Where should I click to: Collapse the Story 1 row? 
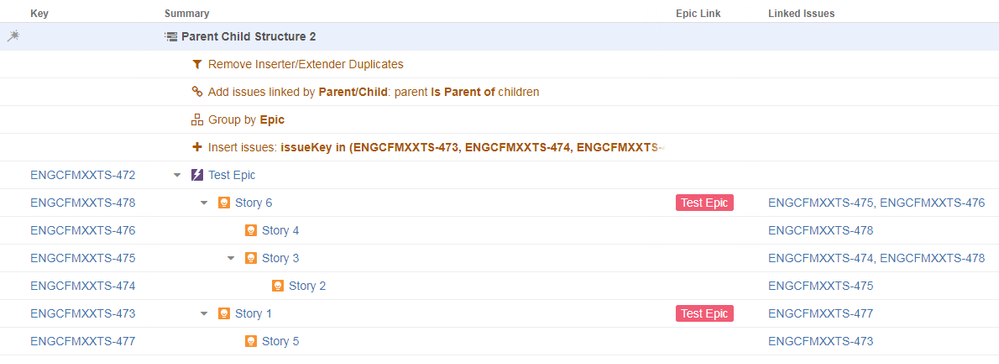pos(204,314)
